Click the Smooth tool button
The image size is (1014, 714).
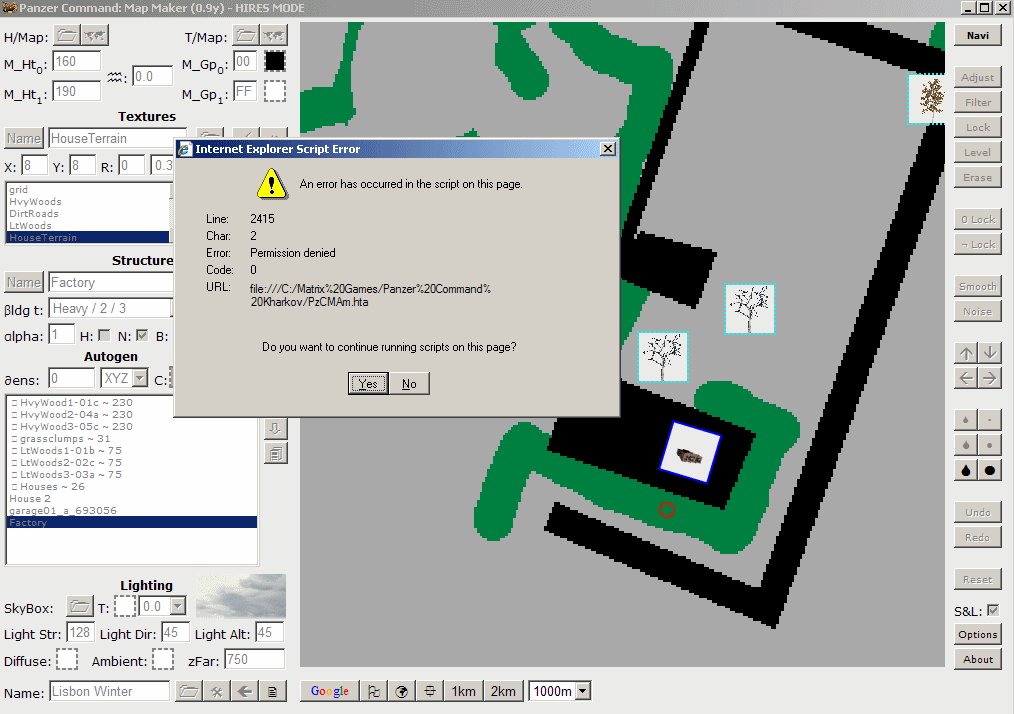click(978, 287)
